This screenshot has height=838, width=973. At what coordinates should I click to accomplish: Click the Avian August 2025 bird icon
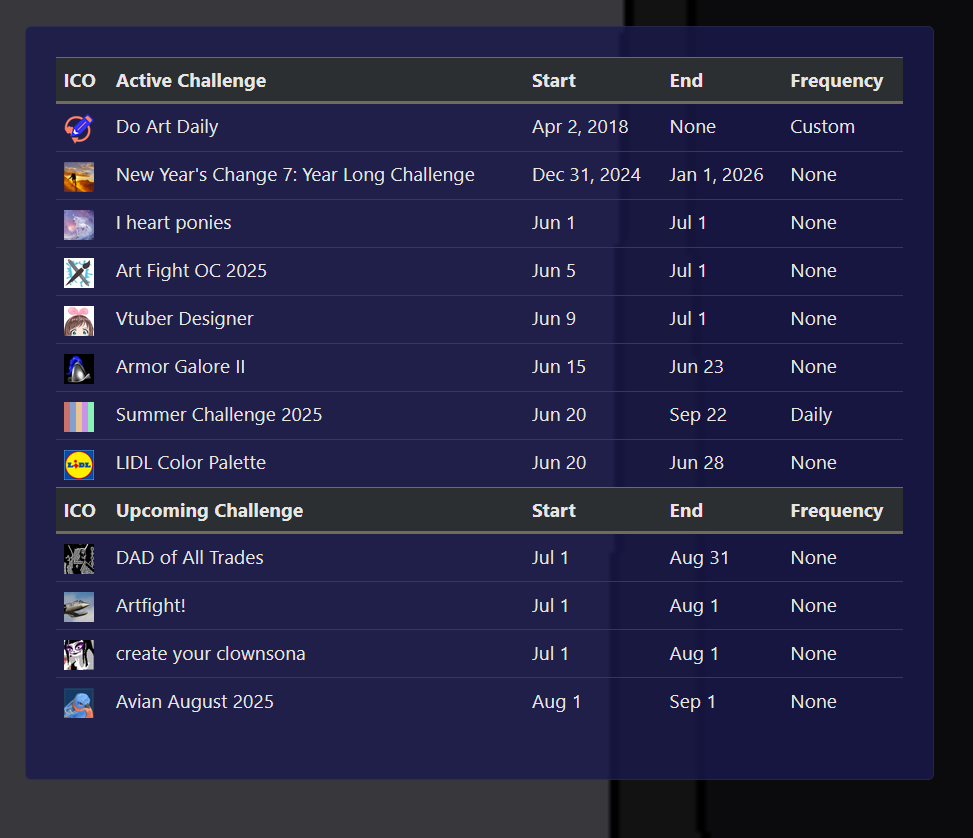click(x=79, y=703)
